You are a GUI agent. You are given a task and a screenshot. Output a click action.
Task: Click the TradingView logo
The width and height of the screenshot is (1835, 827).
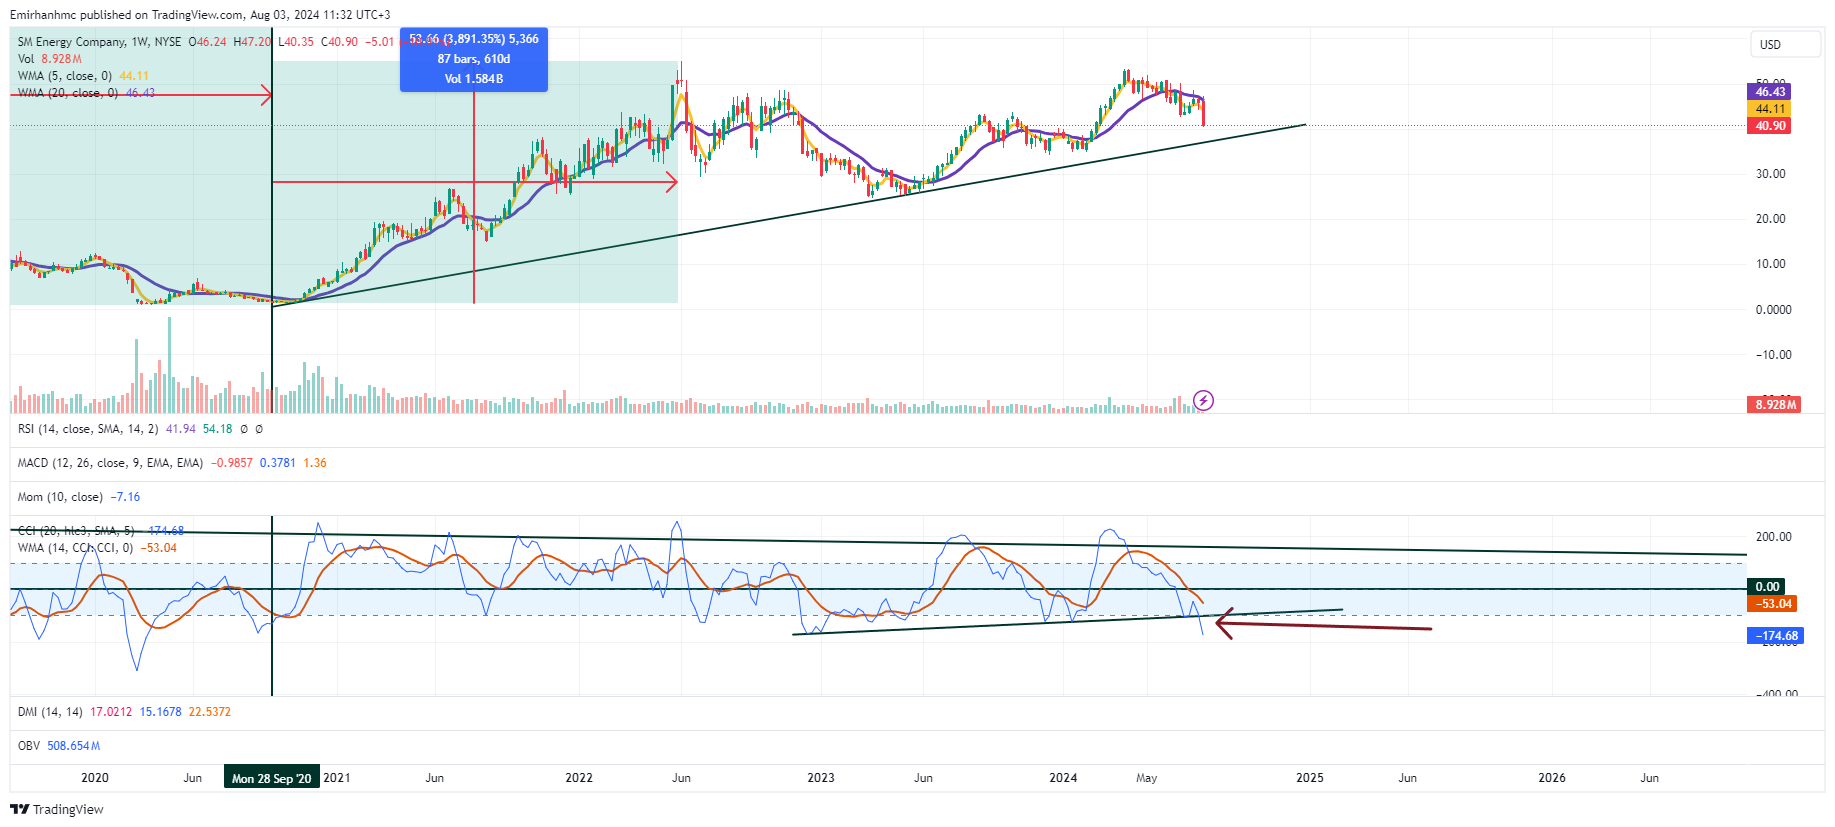57,809
